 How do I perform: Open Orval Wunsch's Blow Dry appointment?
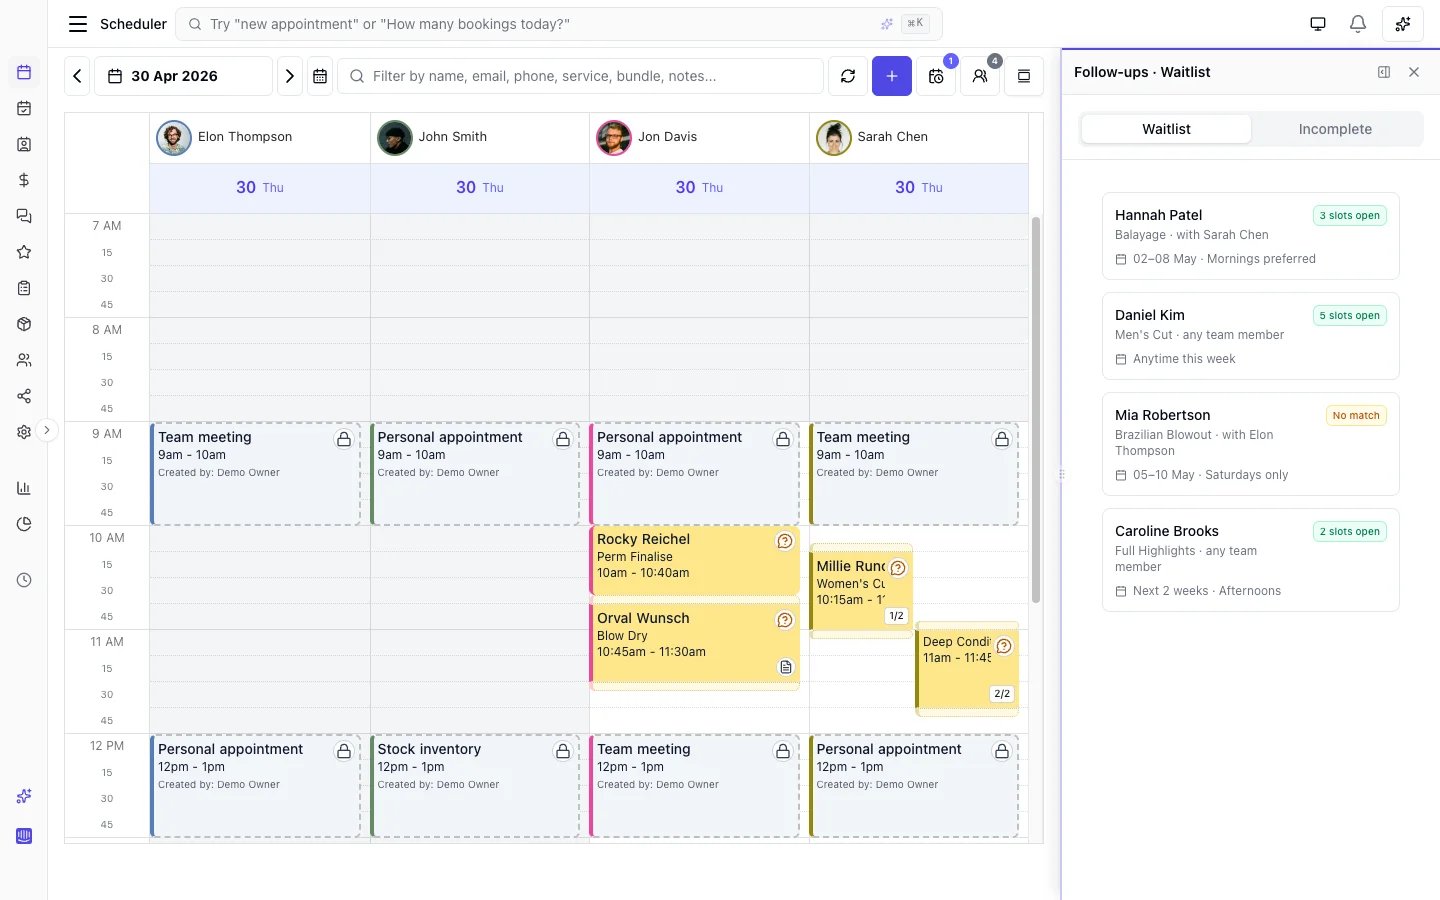(694, 644)
